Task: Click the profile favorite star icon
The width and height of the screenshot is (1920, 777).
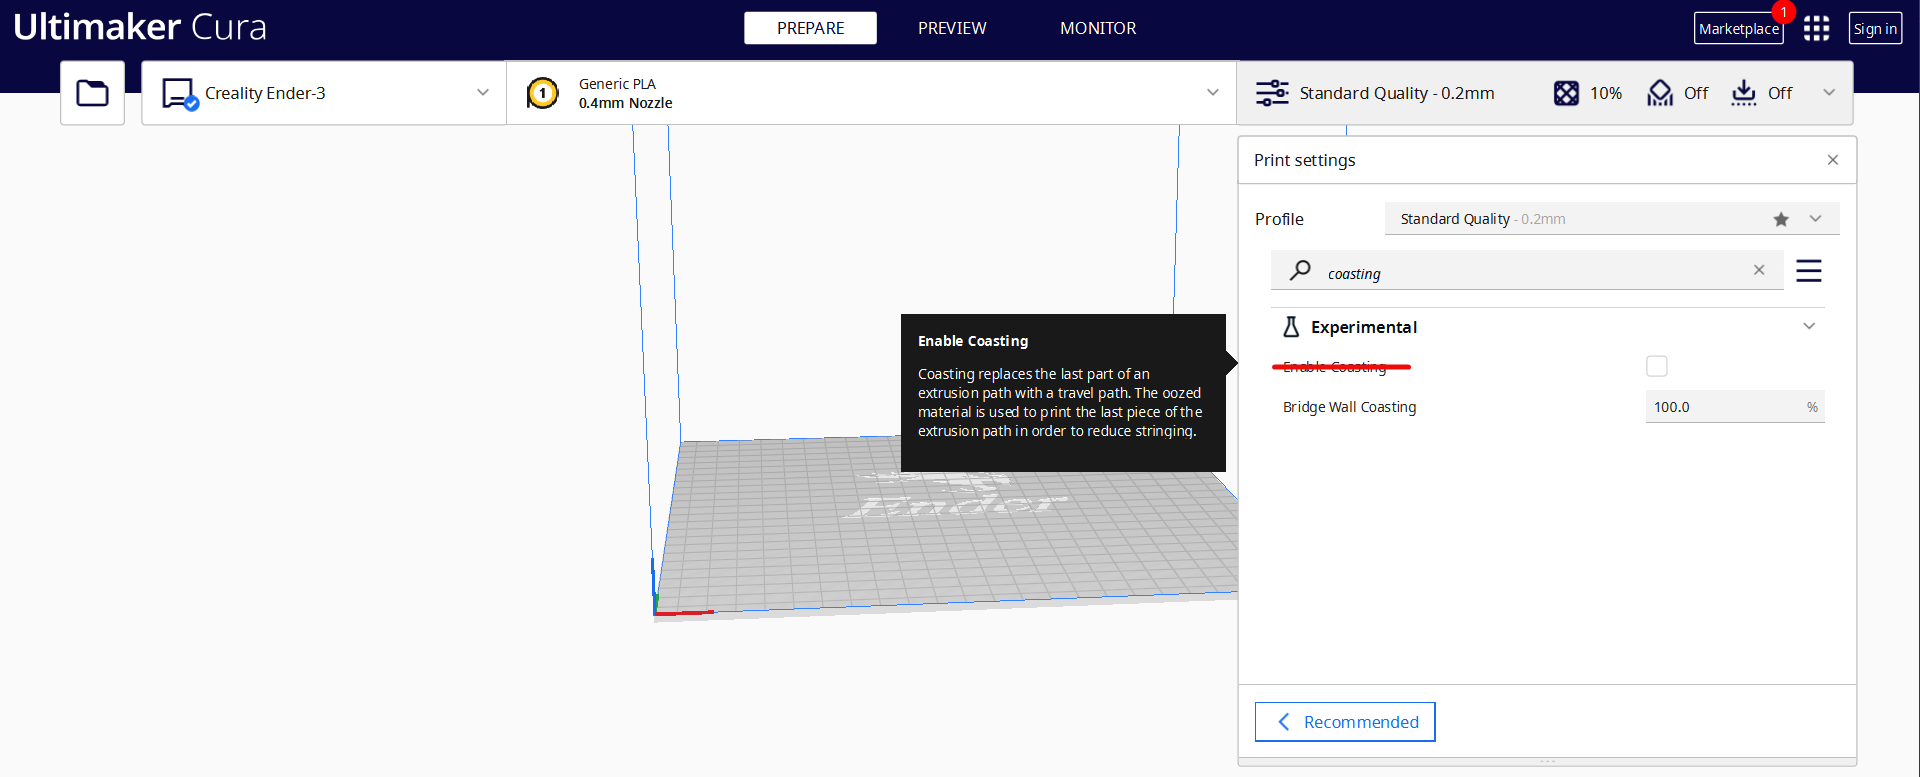Action: [1781, 219]
